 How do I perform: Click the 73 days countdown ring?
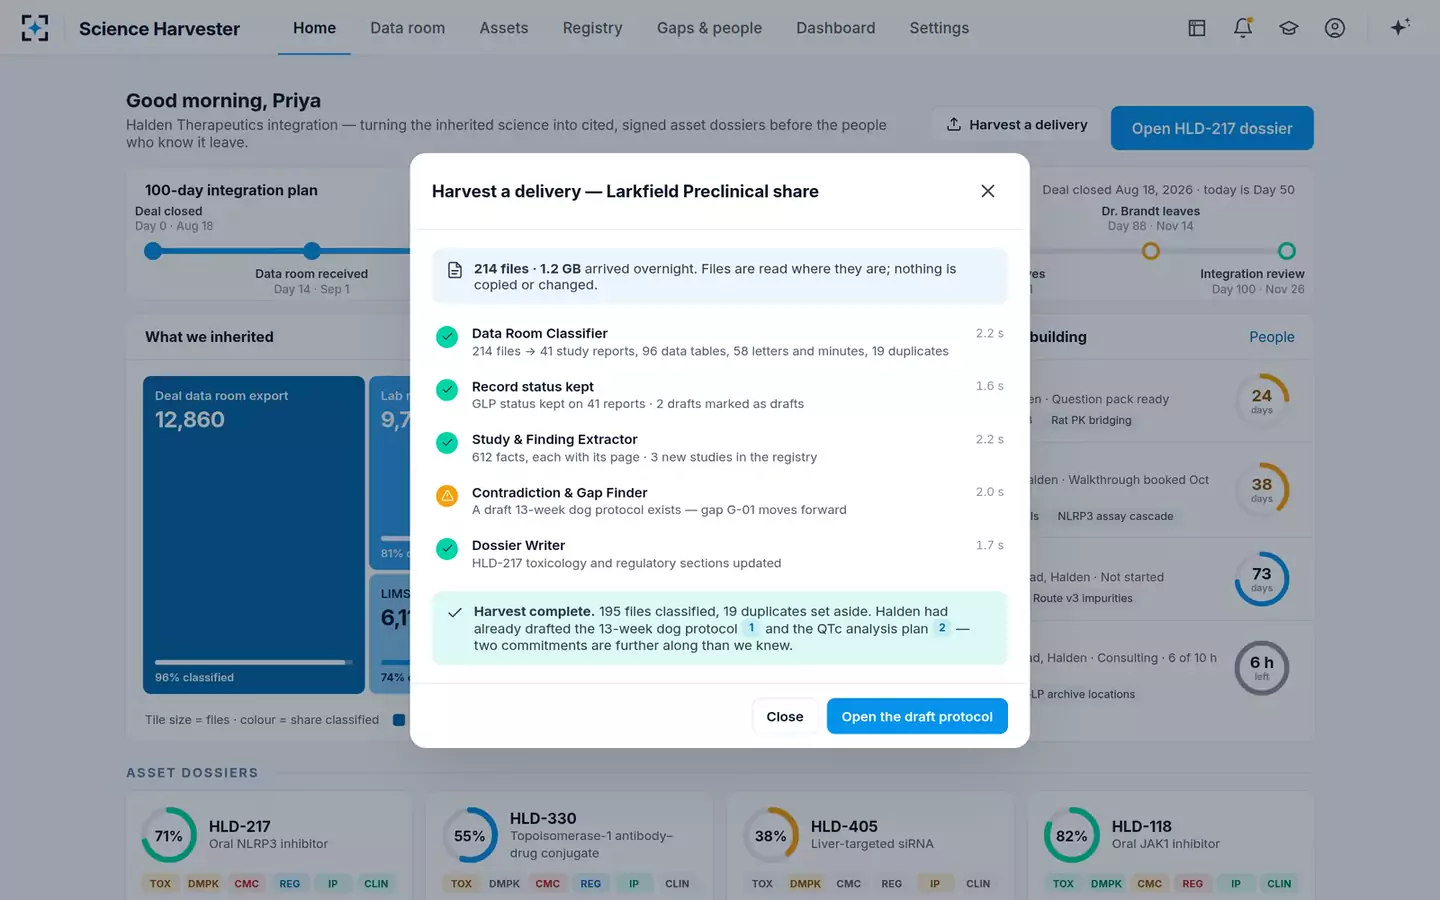click(x=1262, y=579)
